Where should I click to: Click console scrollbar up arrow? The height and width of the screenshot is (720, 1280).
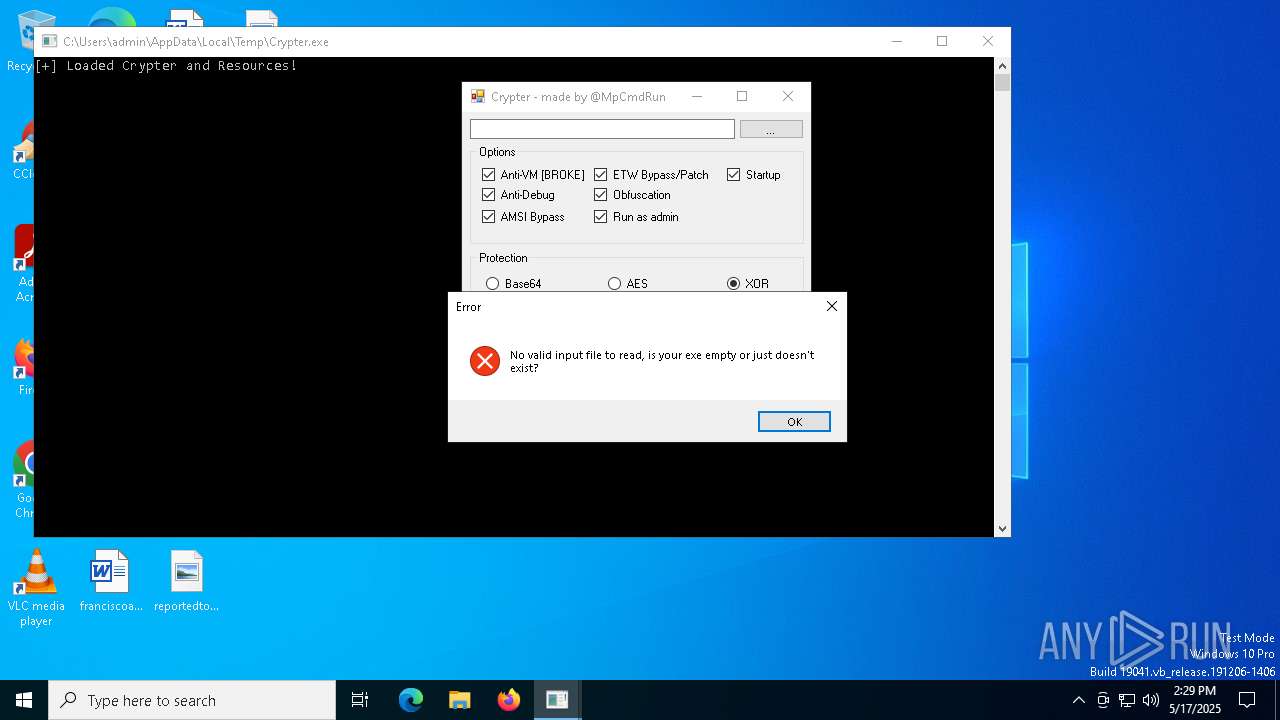click(x=1002, y=65)
